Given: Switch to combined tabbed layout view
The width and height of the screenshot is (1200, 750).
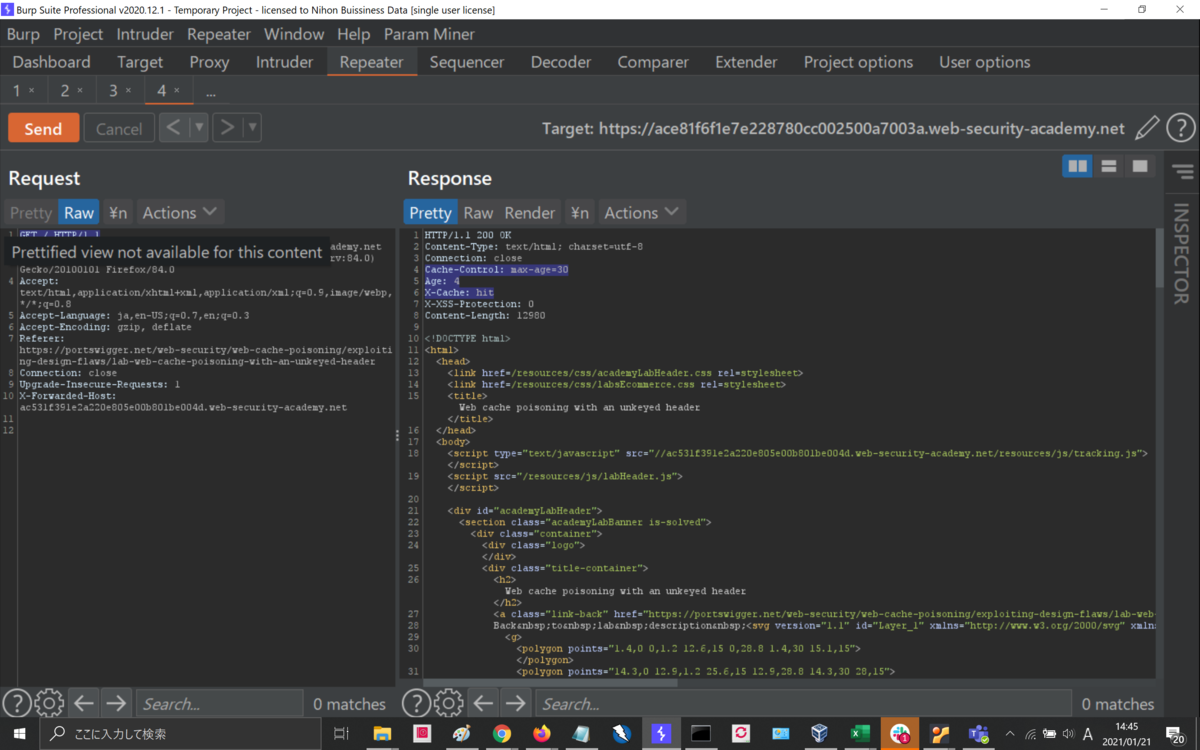Looking at the screenshot, I should coord(1139,166).
